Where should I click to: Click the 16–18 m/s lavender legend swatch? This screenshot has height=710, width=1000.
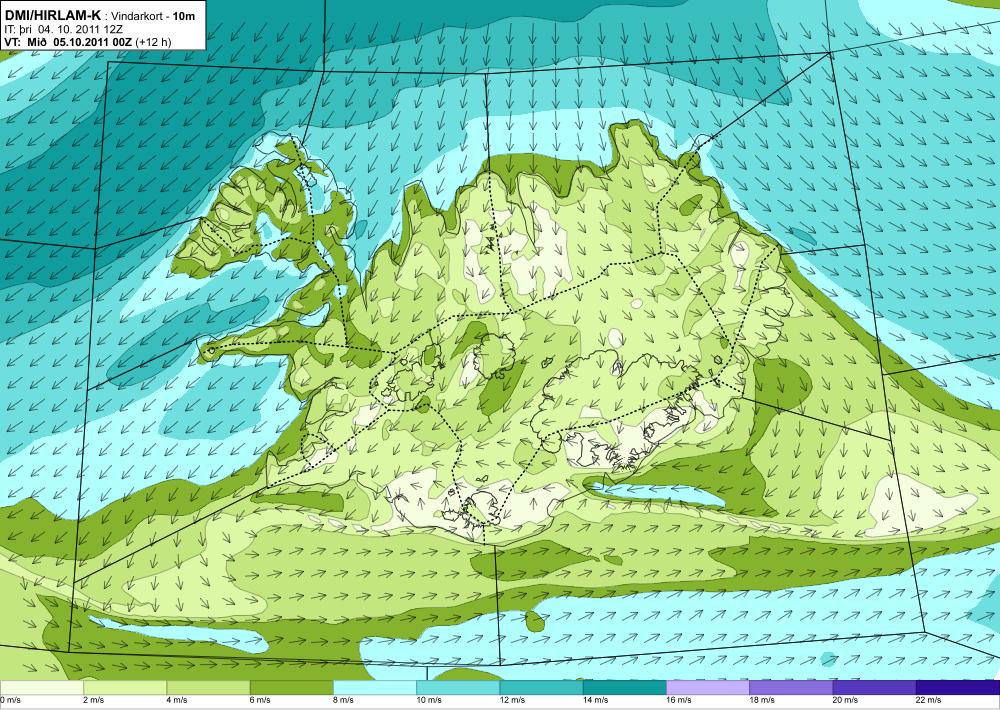[x=708, y=687]
